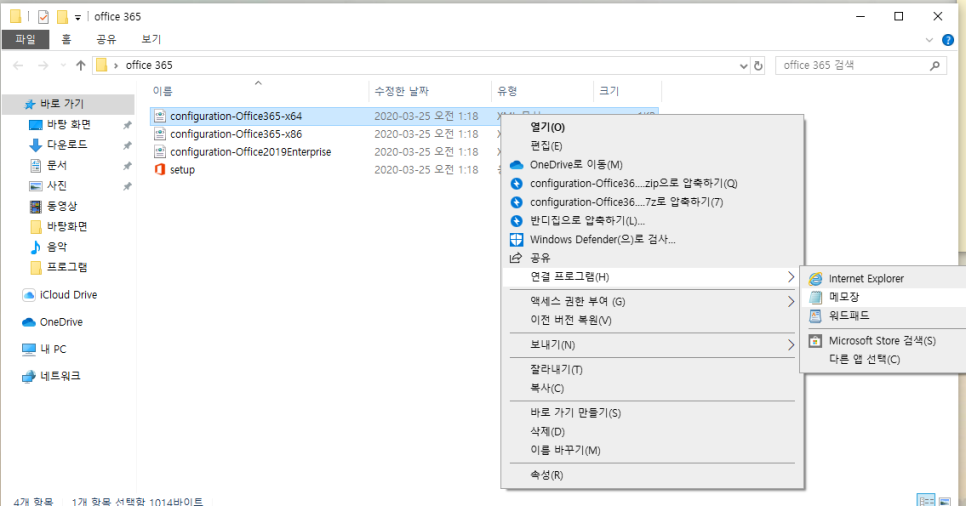Choose 편집(E) in the context menu

[x=653, y=146]
